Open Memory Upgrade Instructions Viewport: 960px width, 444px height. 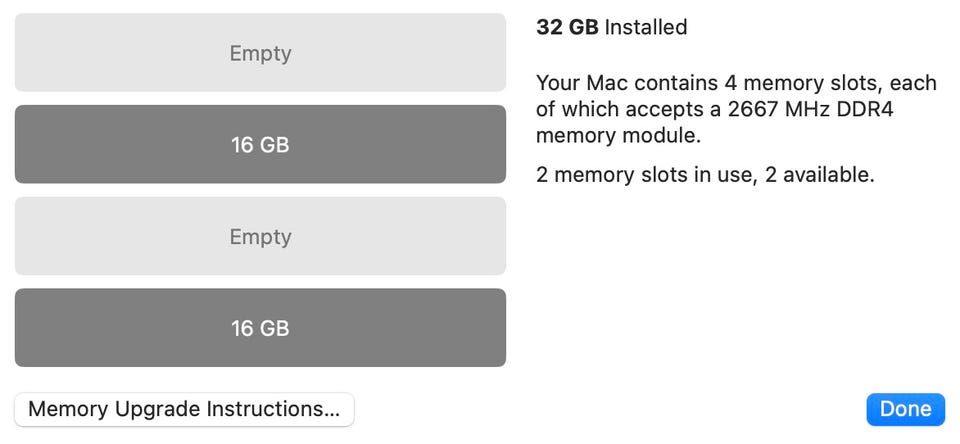pyautogui.click(x=184, y=409)
